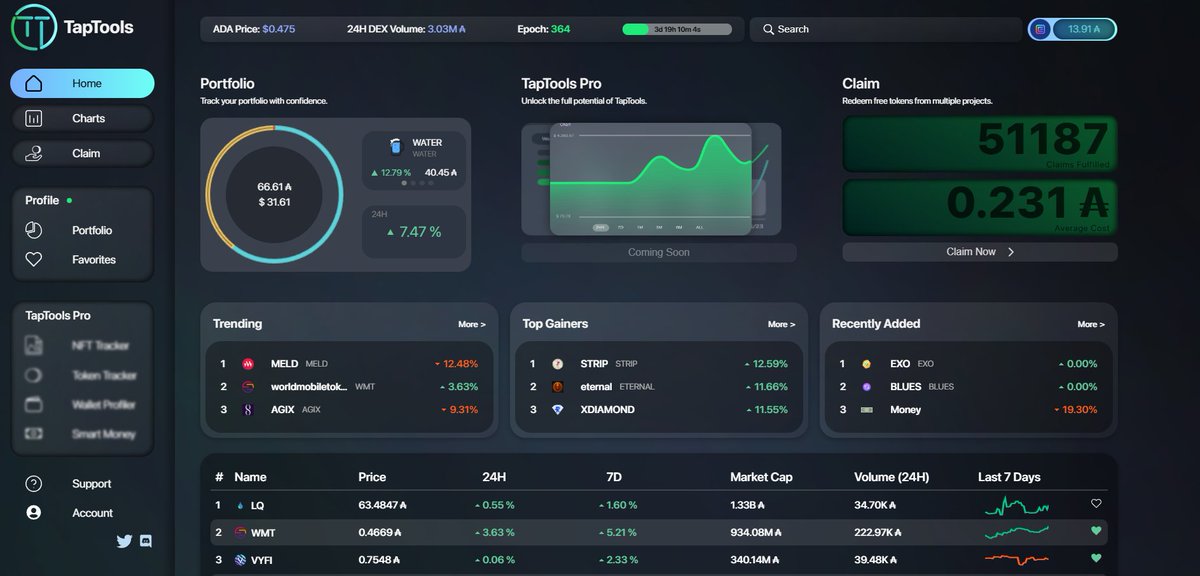This screenshot has height=576, width=1200.
Task: Select the last carousel dot under WATER
Action: pos(431,183)
